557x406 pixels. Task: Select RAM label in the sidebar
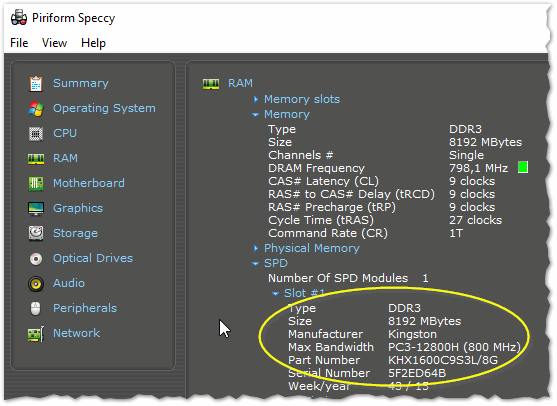tap(65, 158)
